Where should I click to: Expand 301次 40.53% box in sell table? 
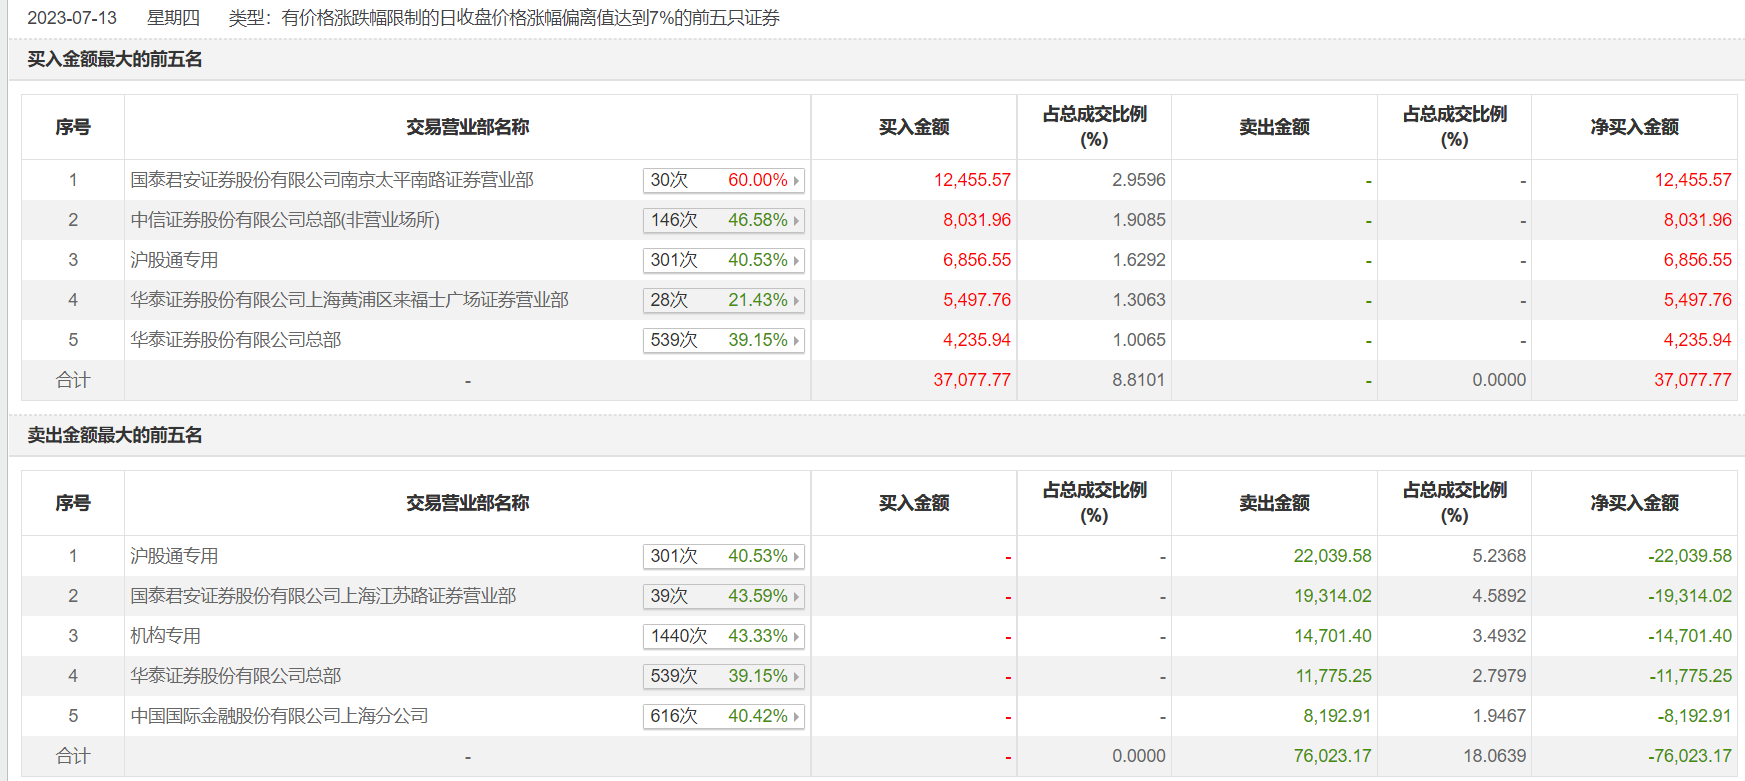click(724, 556)
